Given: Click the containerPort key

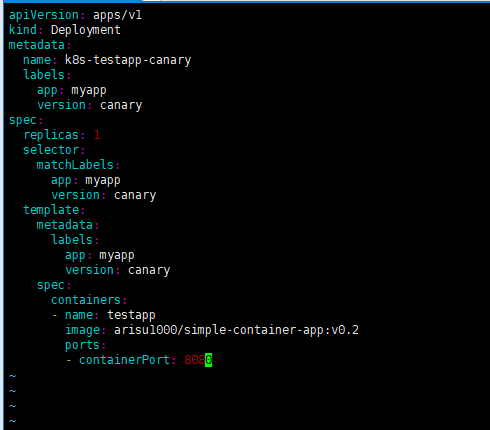Looking at the screenshot, I should coord(124,360).
